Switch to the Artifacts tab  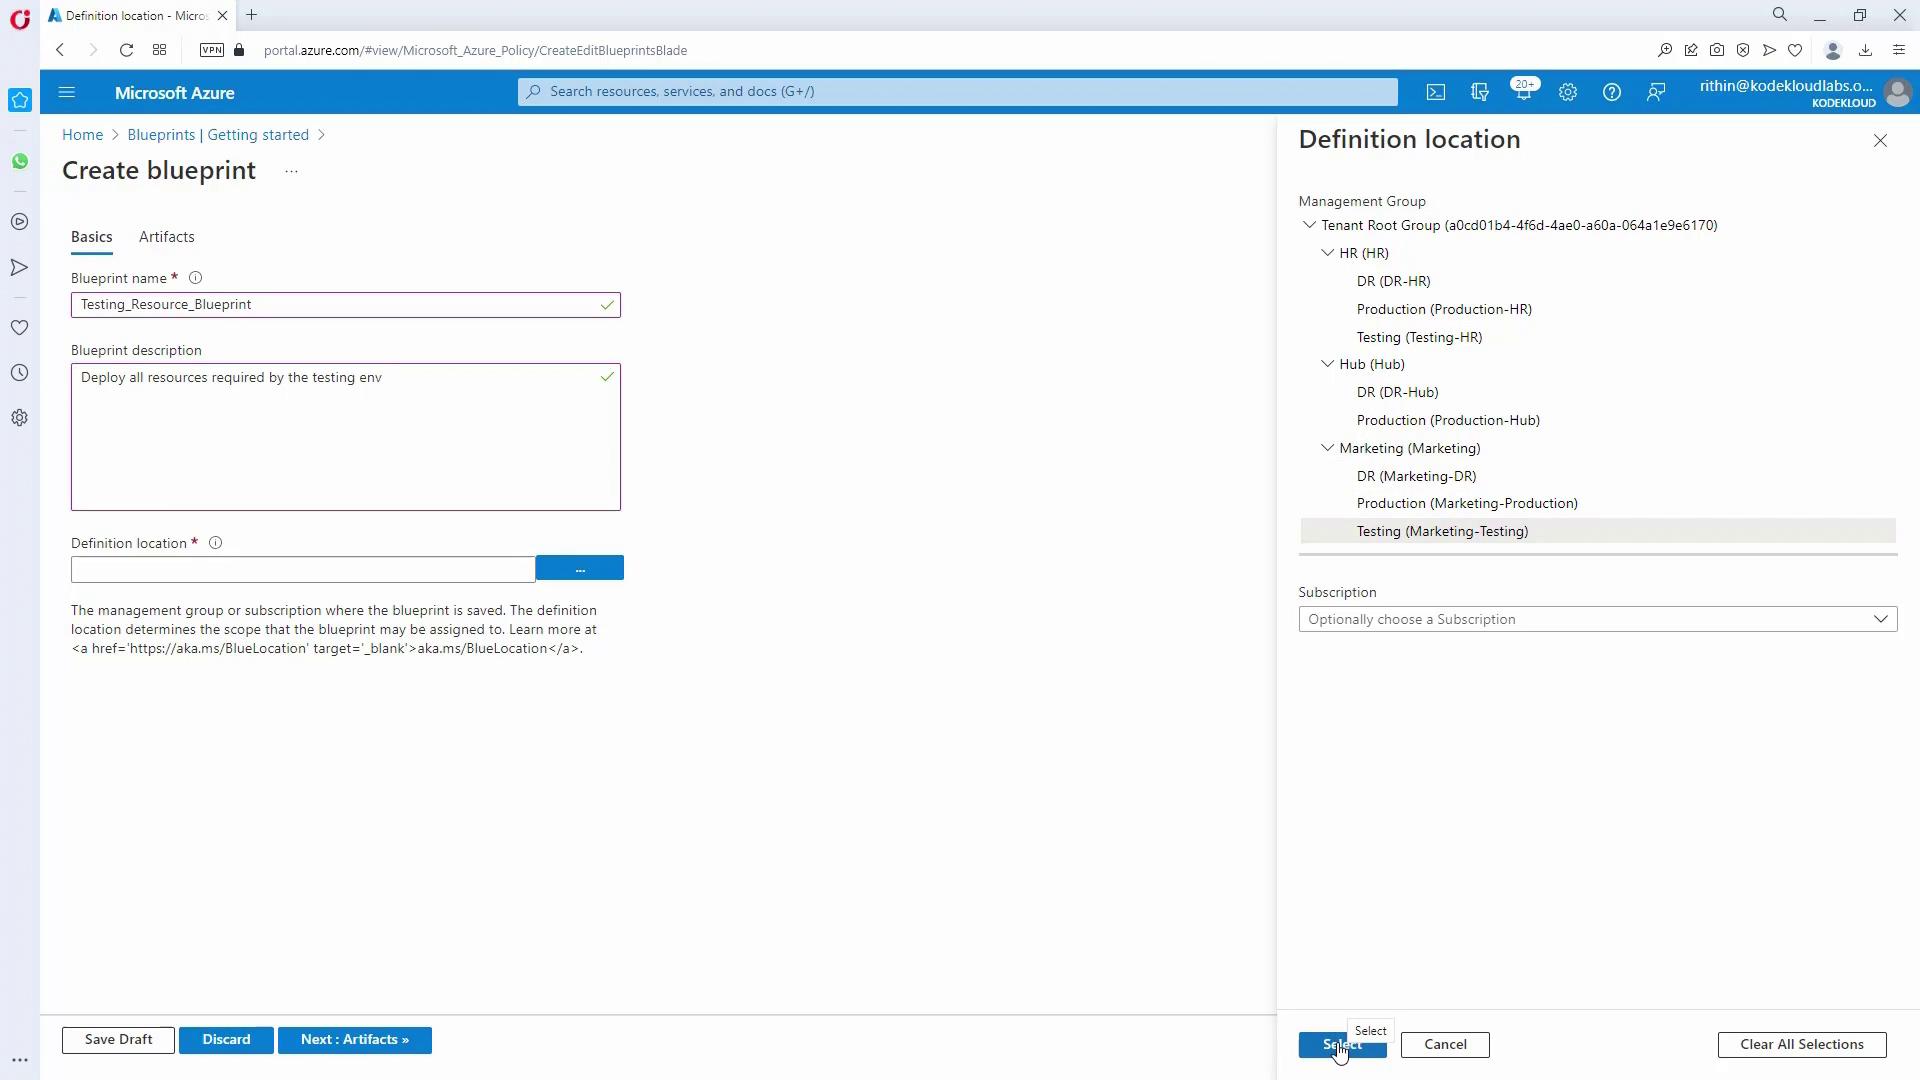tap(167, 237)
